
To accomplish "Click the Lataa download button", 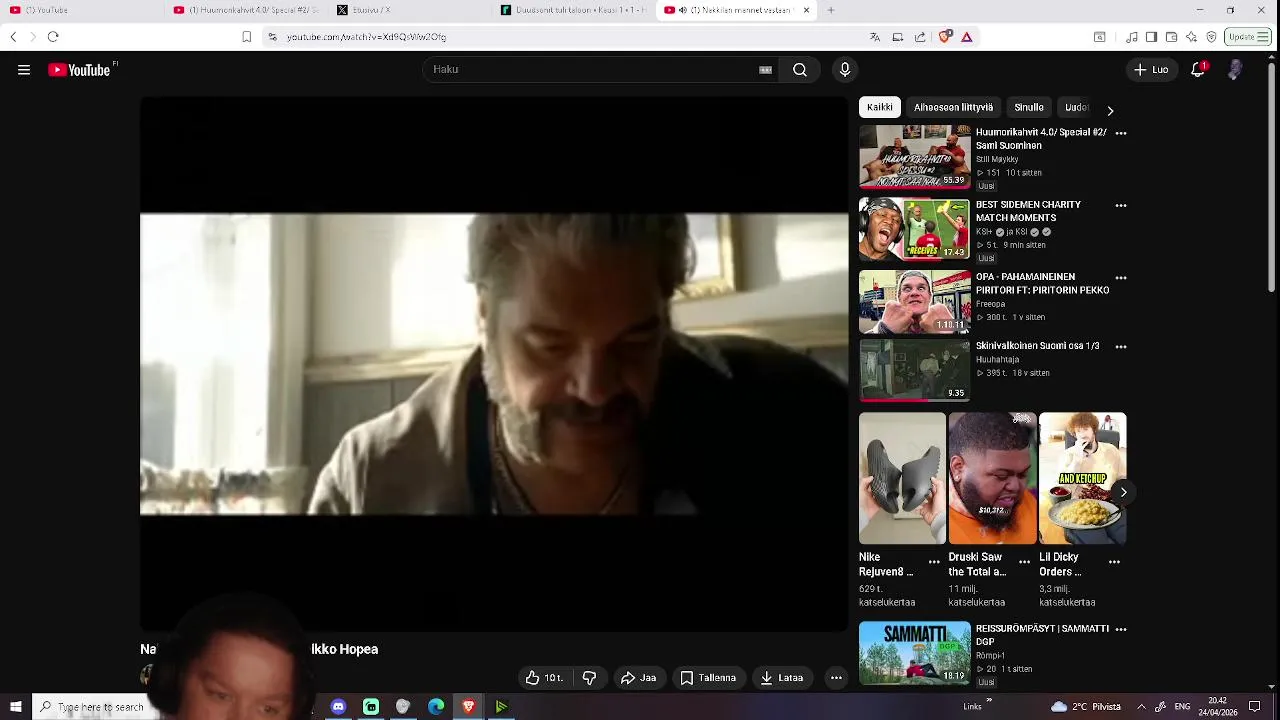I will point(782,678).
